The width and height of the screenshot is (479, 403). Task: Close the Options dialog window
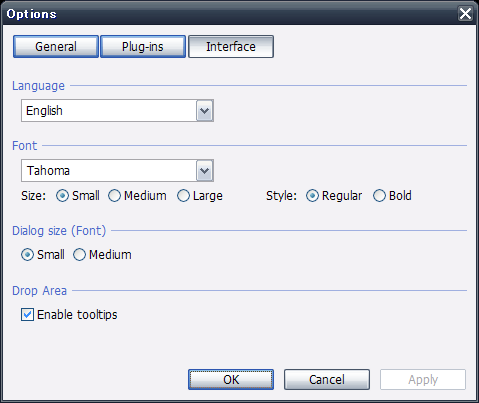(465, 14)
